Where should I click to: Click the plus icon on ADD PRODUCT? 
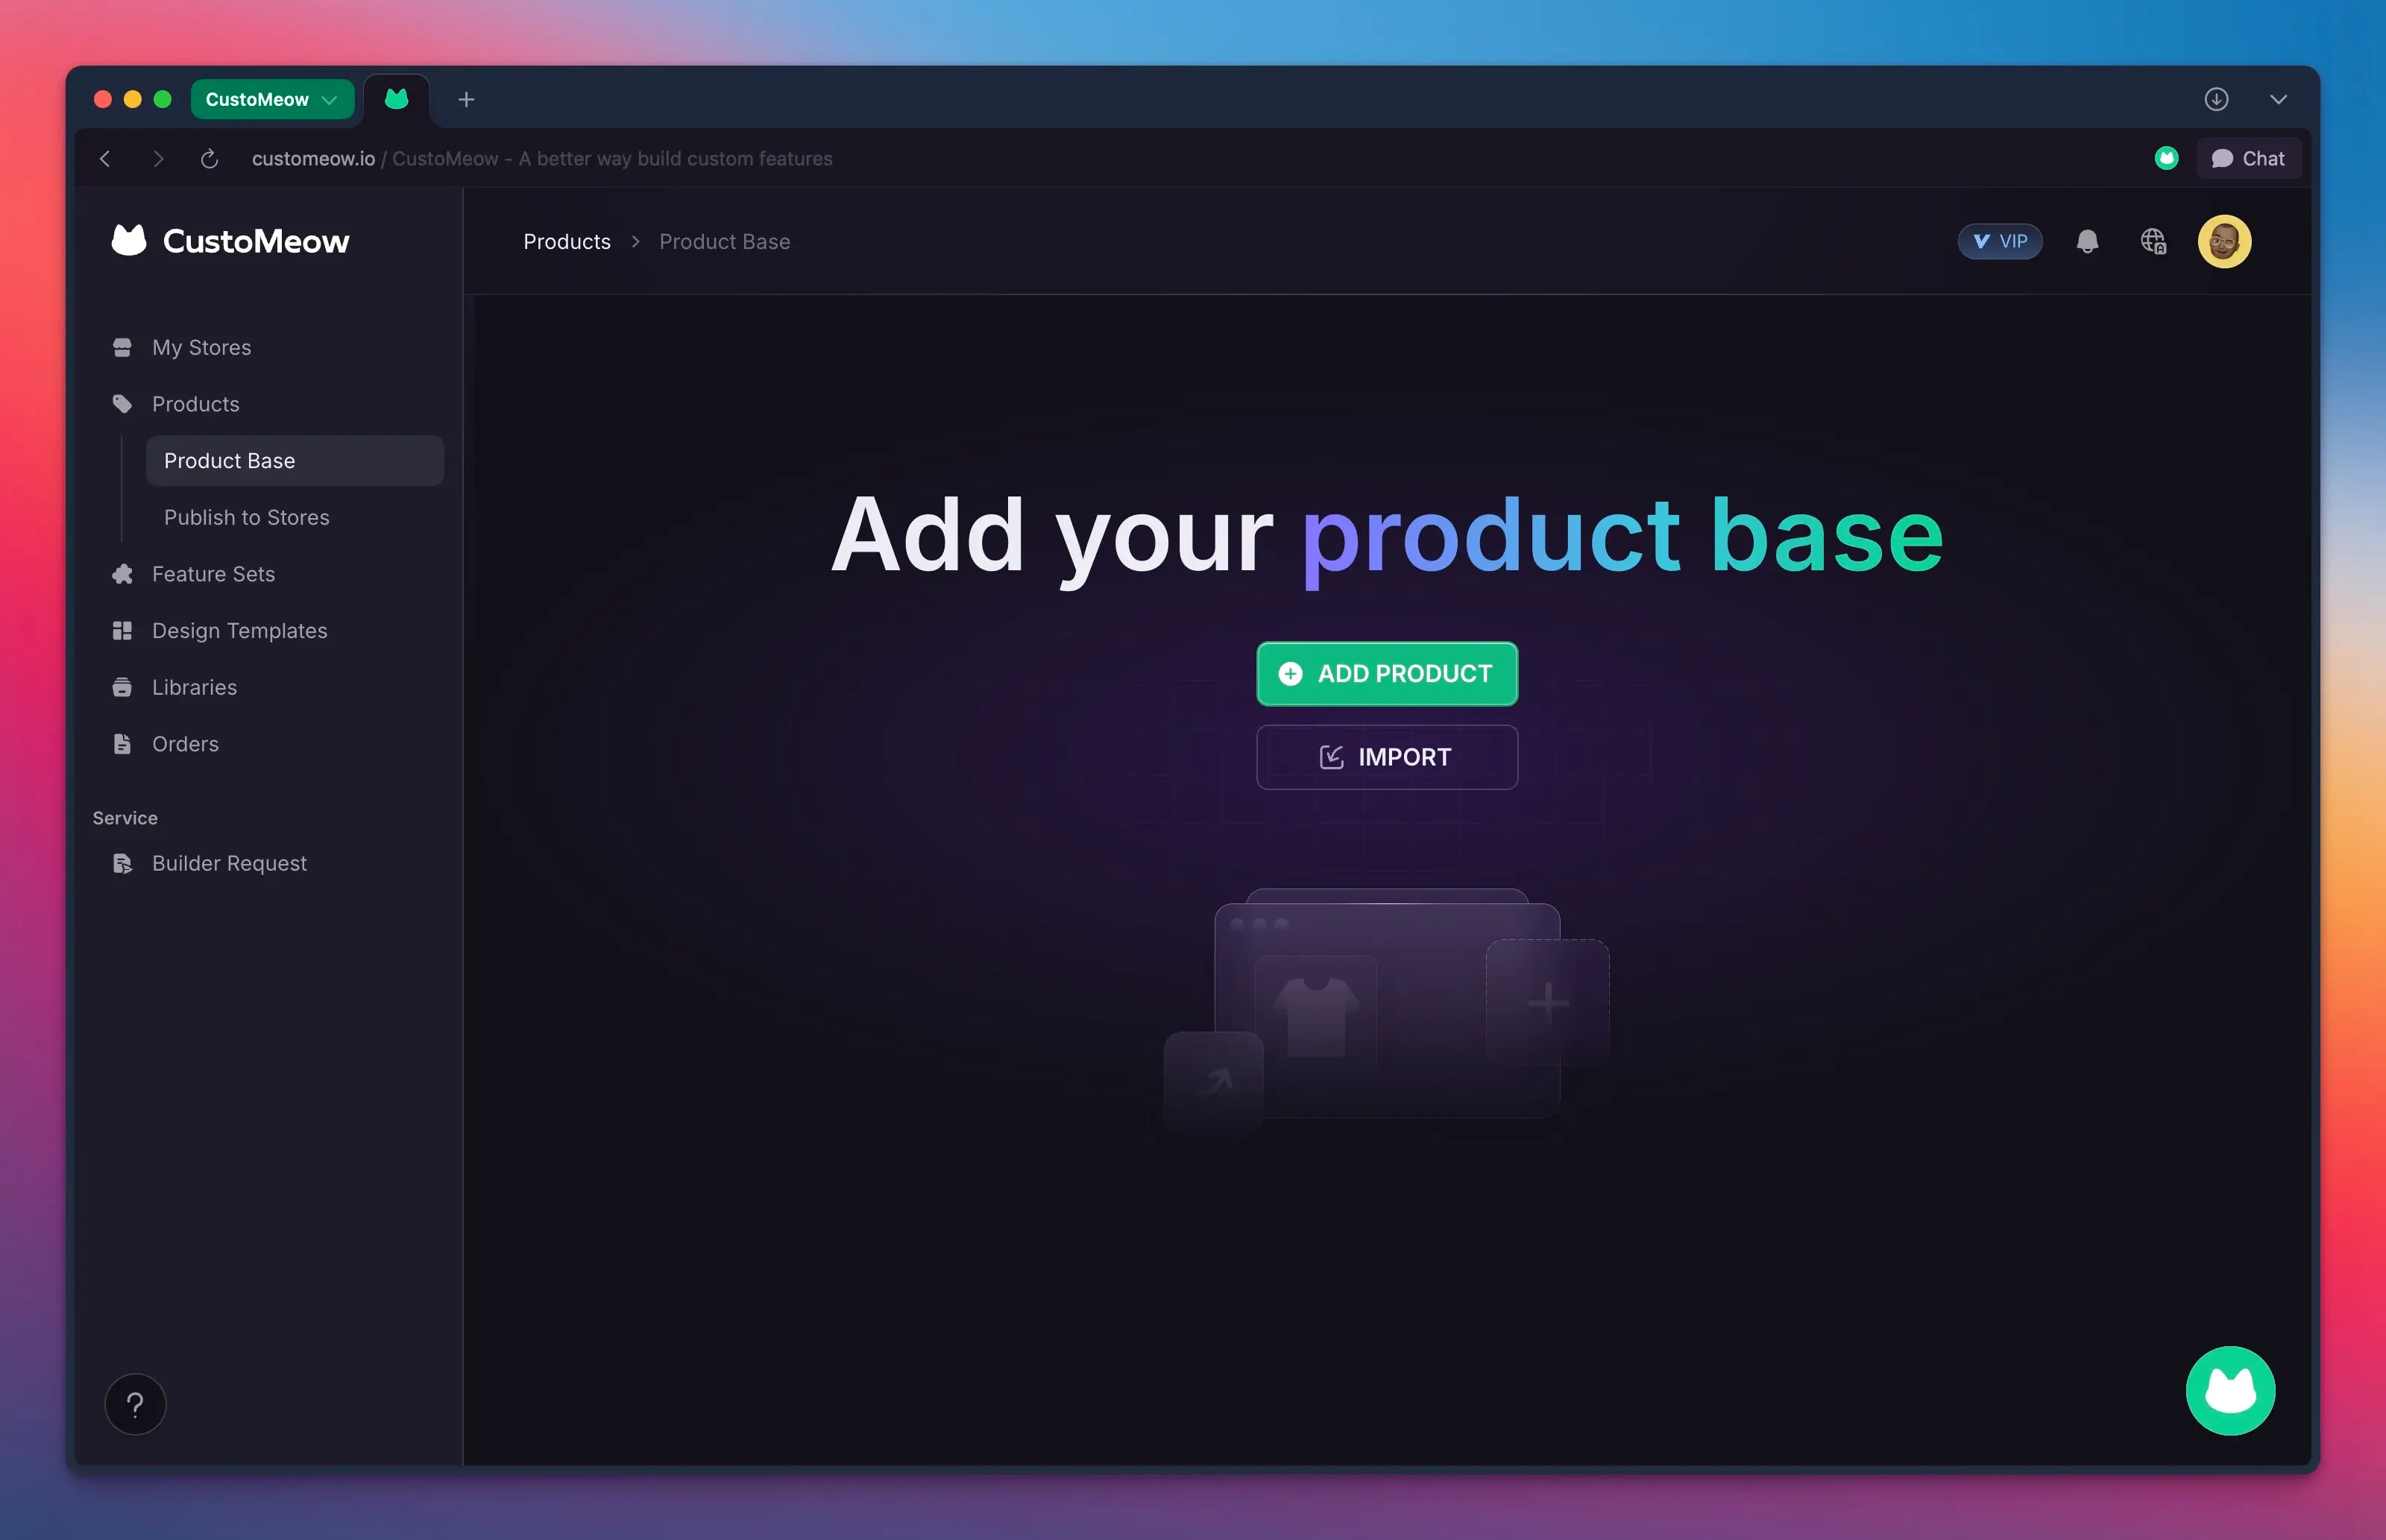click(x=1290, y=674)
